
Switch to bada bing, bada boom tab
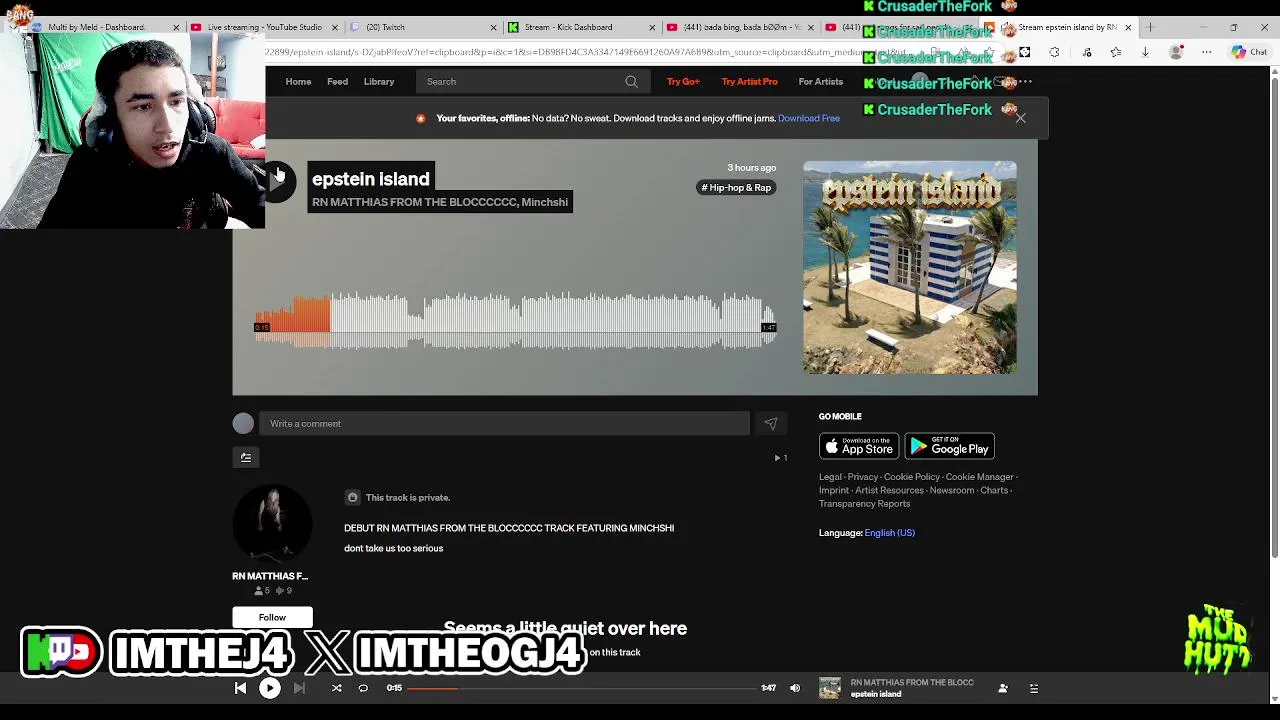pyautogui.click(x=741, y=27)
